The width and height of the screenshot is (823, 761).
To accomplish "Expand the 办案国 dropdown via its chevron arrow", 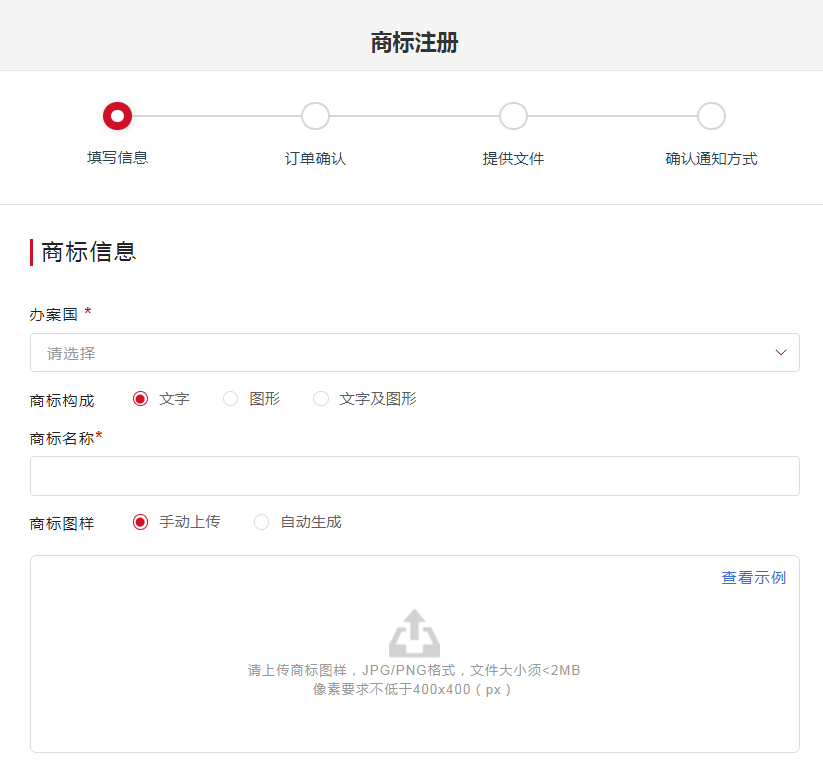I will 781,353.
